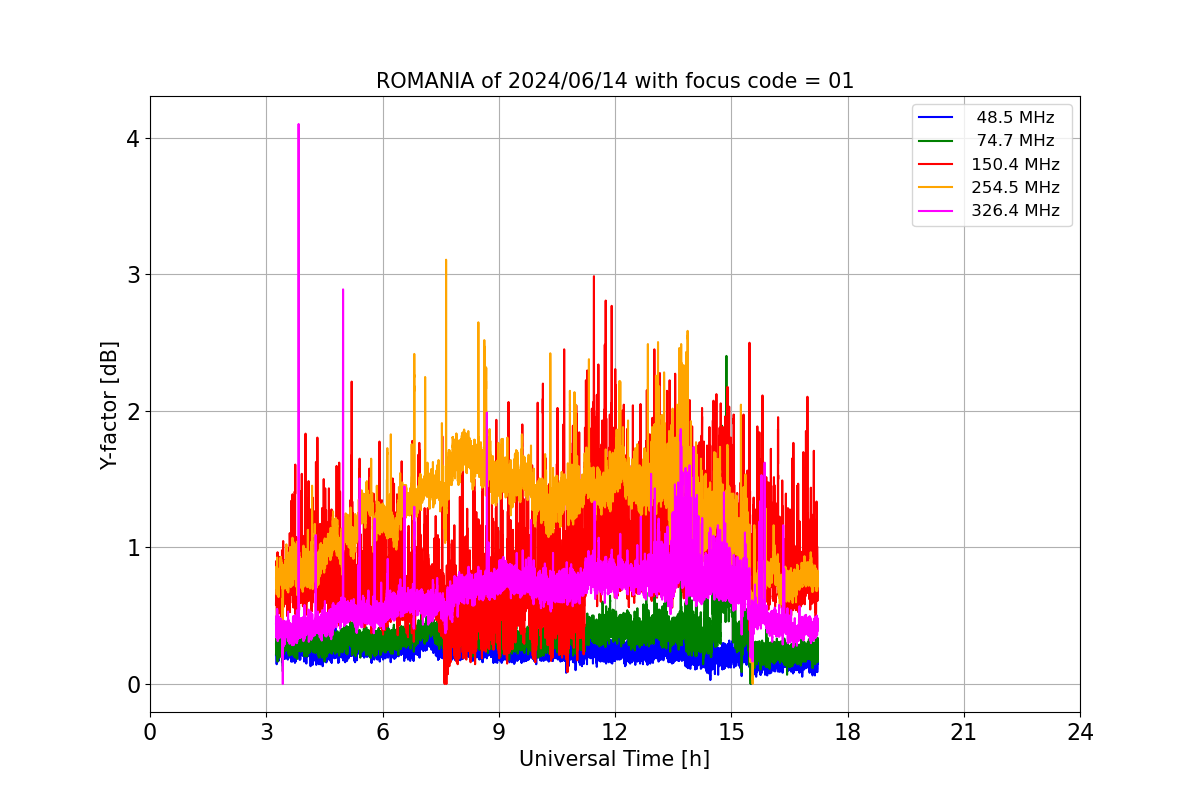Click the y-axis tick label '3'
Image resolution: width=1200 pixels, height=800 pixels.
point(132,275)
